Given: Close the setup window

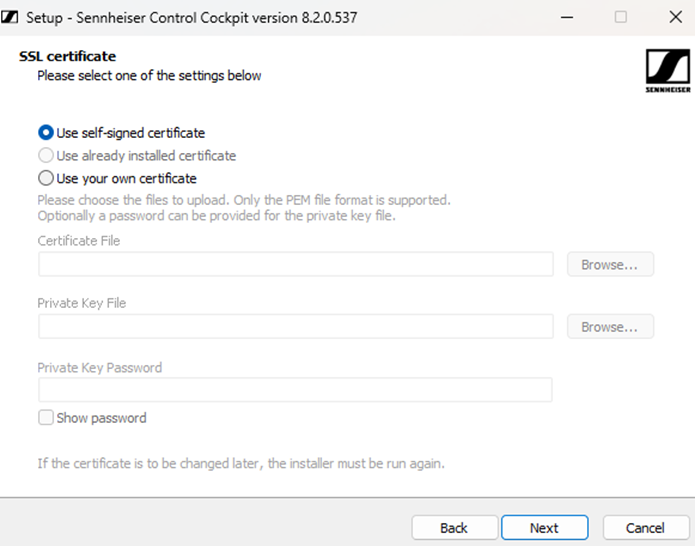Looking at the screenshot, I should pos(671,17).
